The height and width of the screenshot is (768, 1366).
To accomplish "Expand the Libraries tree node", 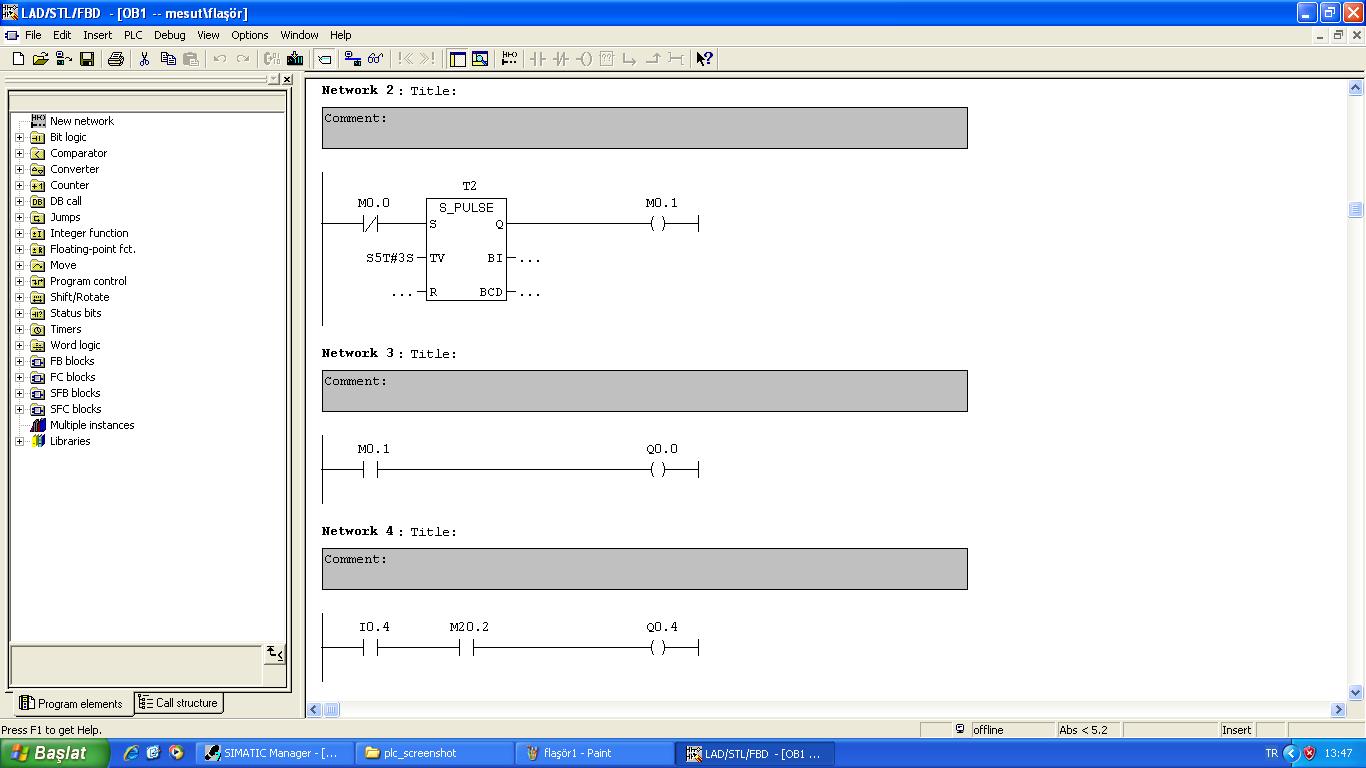I will [19, 441].
